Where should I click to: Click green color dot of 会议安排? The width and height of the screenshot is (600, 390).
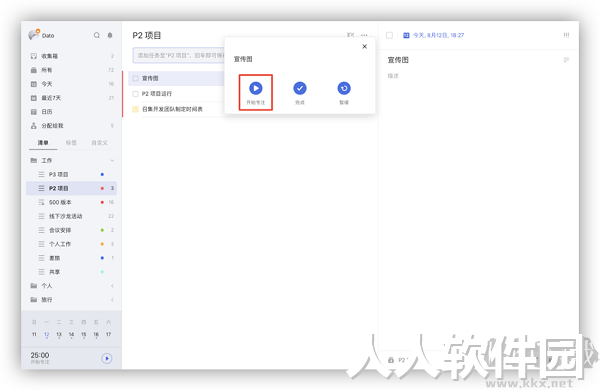(x=102, y=230)
